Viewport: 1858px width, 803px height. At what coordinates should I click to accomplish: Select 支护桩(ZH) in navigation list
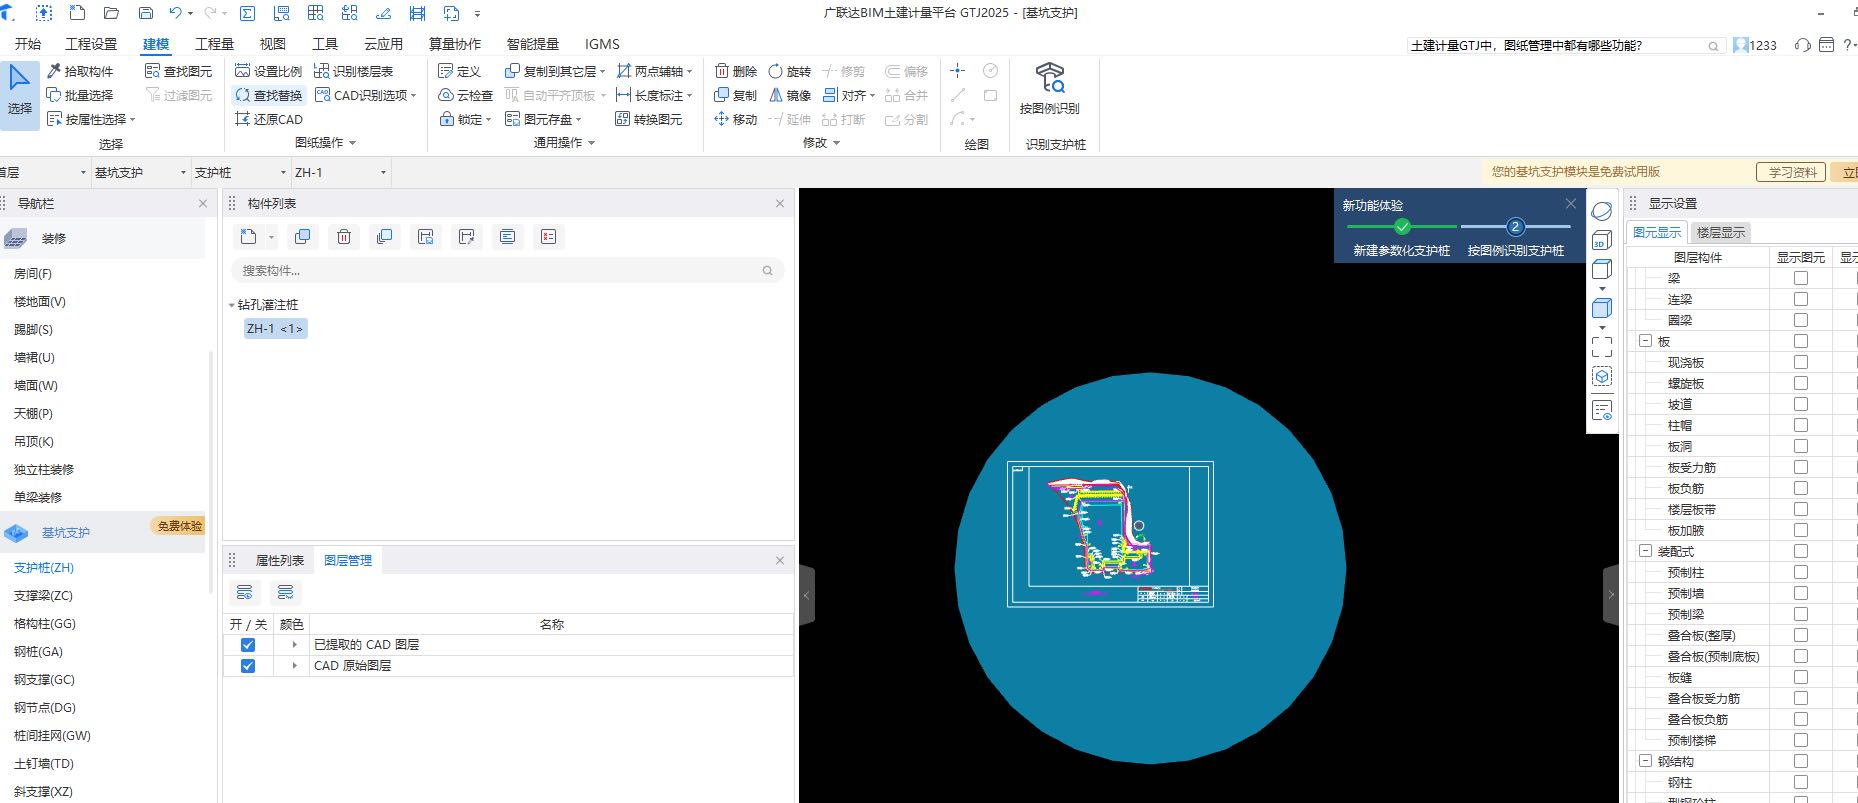44,568
